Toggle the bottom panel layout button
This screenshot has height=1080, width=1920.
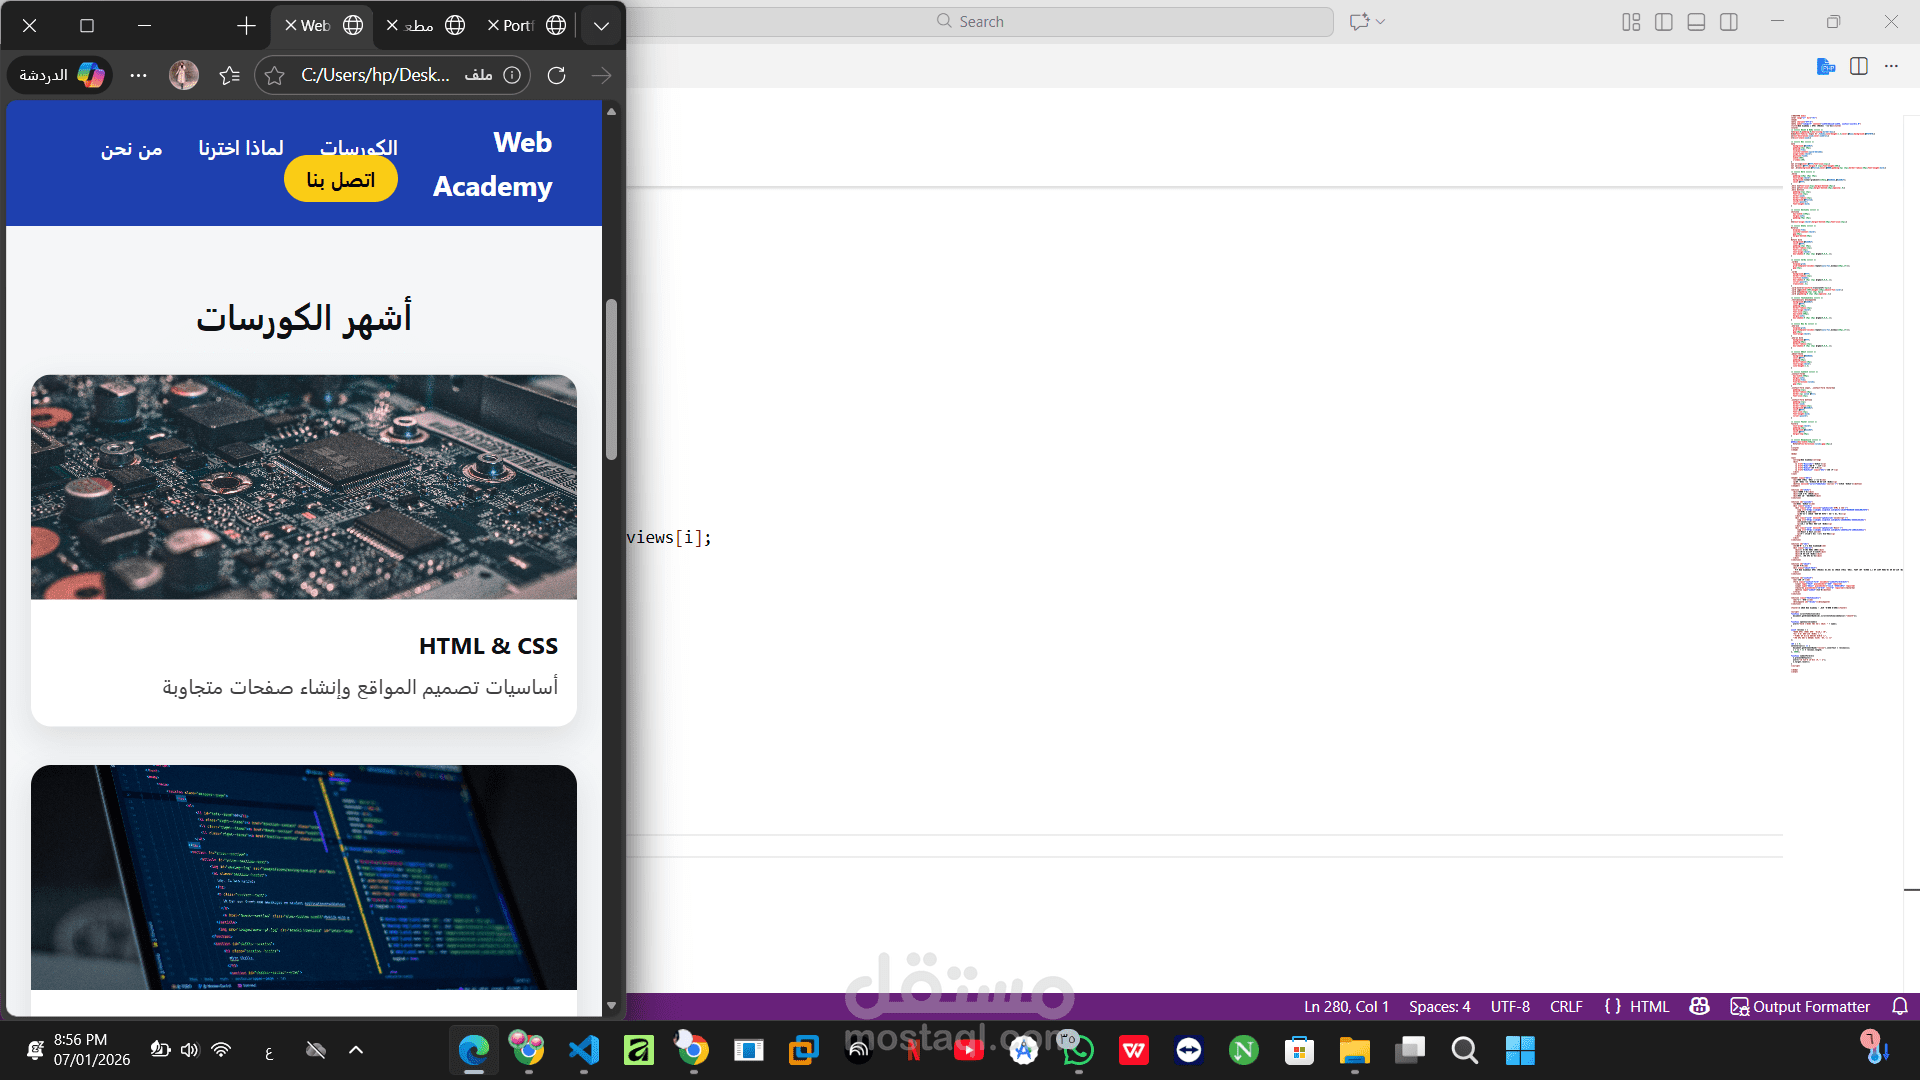(x=1696, y=22)
